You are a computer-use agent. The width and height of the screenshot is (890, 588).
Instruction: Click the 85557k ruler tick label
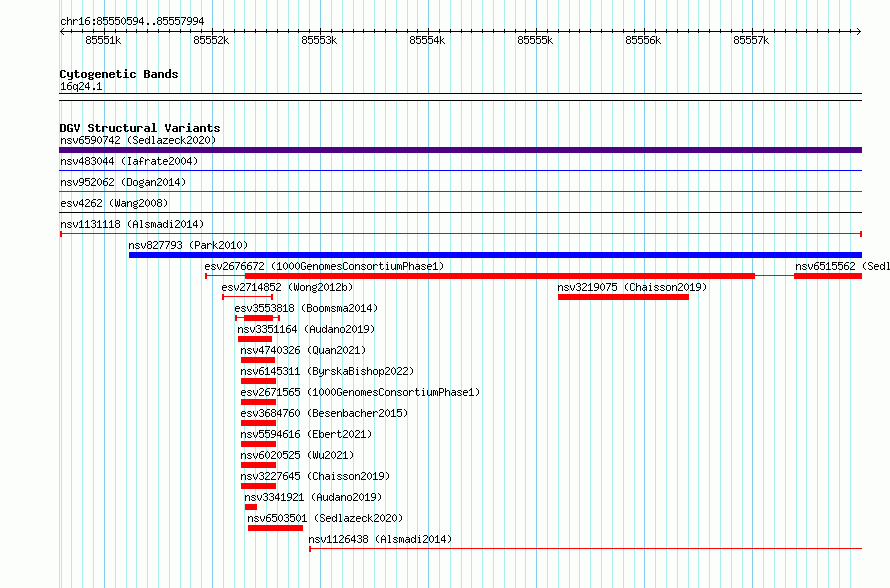pos(751,40)
